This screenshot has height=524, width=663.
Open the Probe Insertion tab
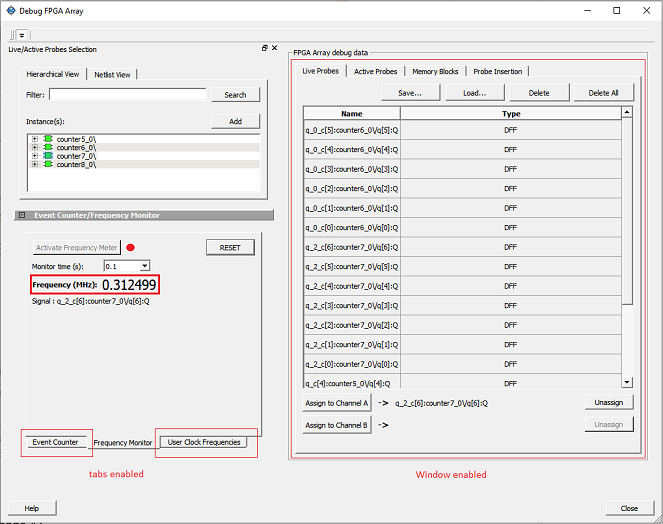(497, 71)
